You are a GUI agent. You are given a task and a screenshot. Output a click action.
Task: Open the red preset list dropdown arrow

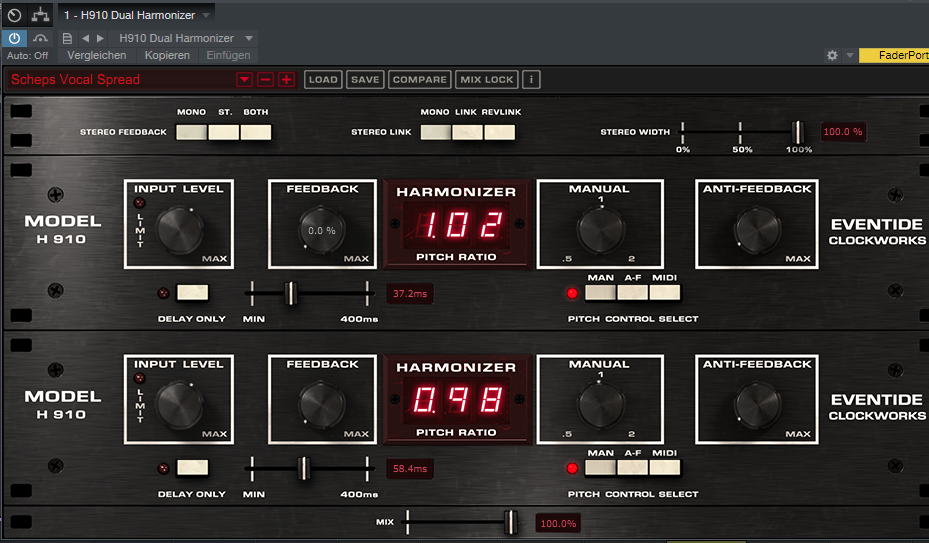coord(244,79)
